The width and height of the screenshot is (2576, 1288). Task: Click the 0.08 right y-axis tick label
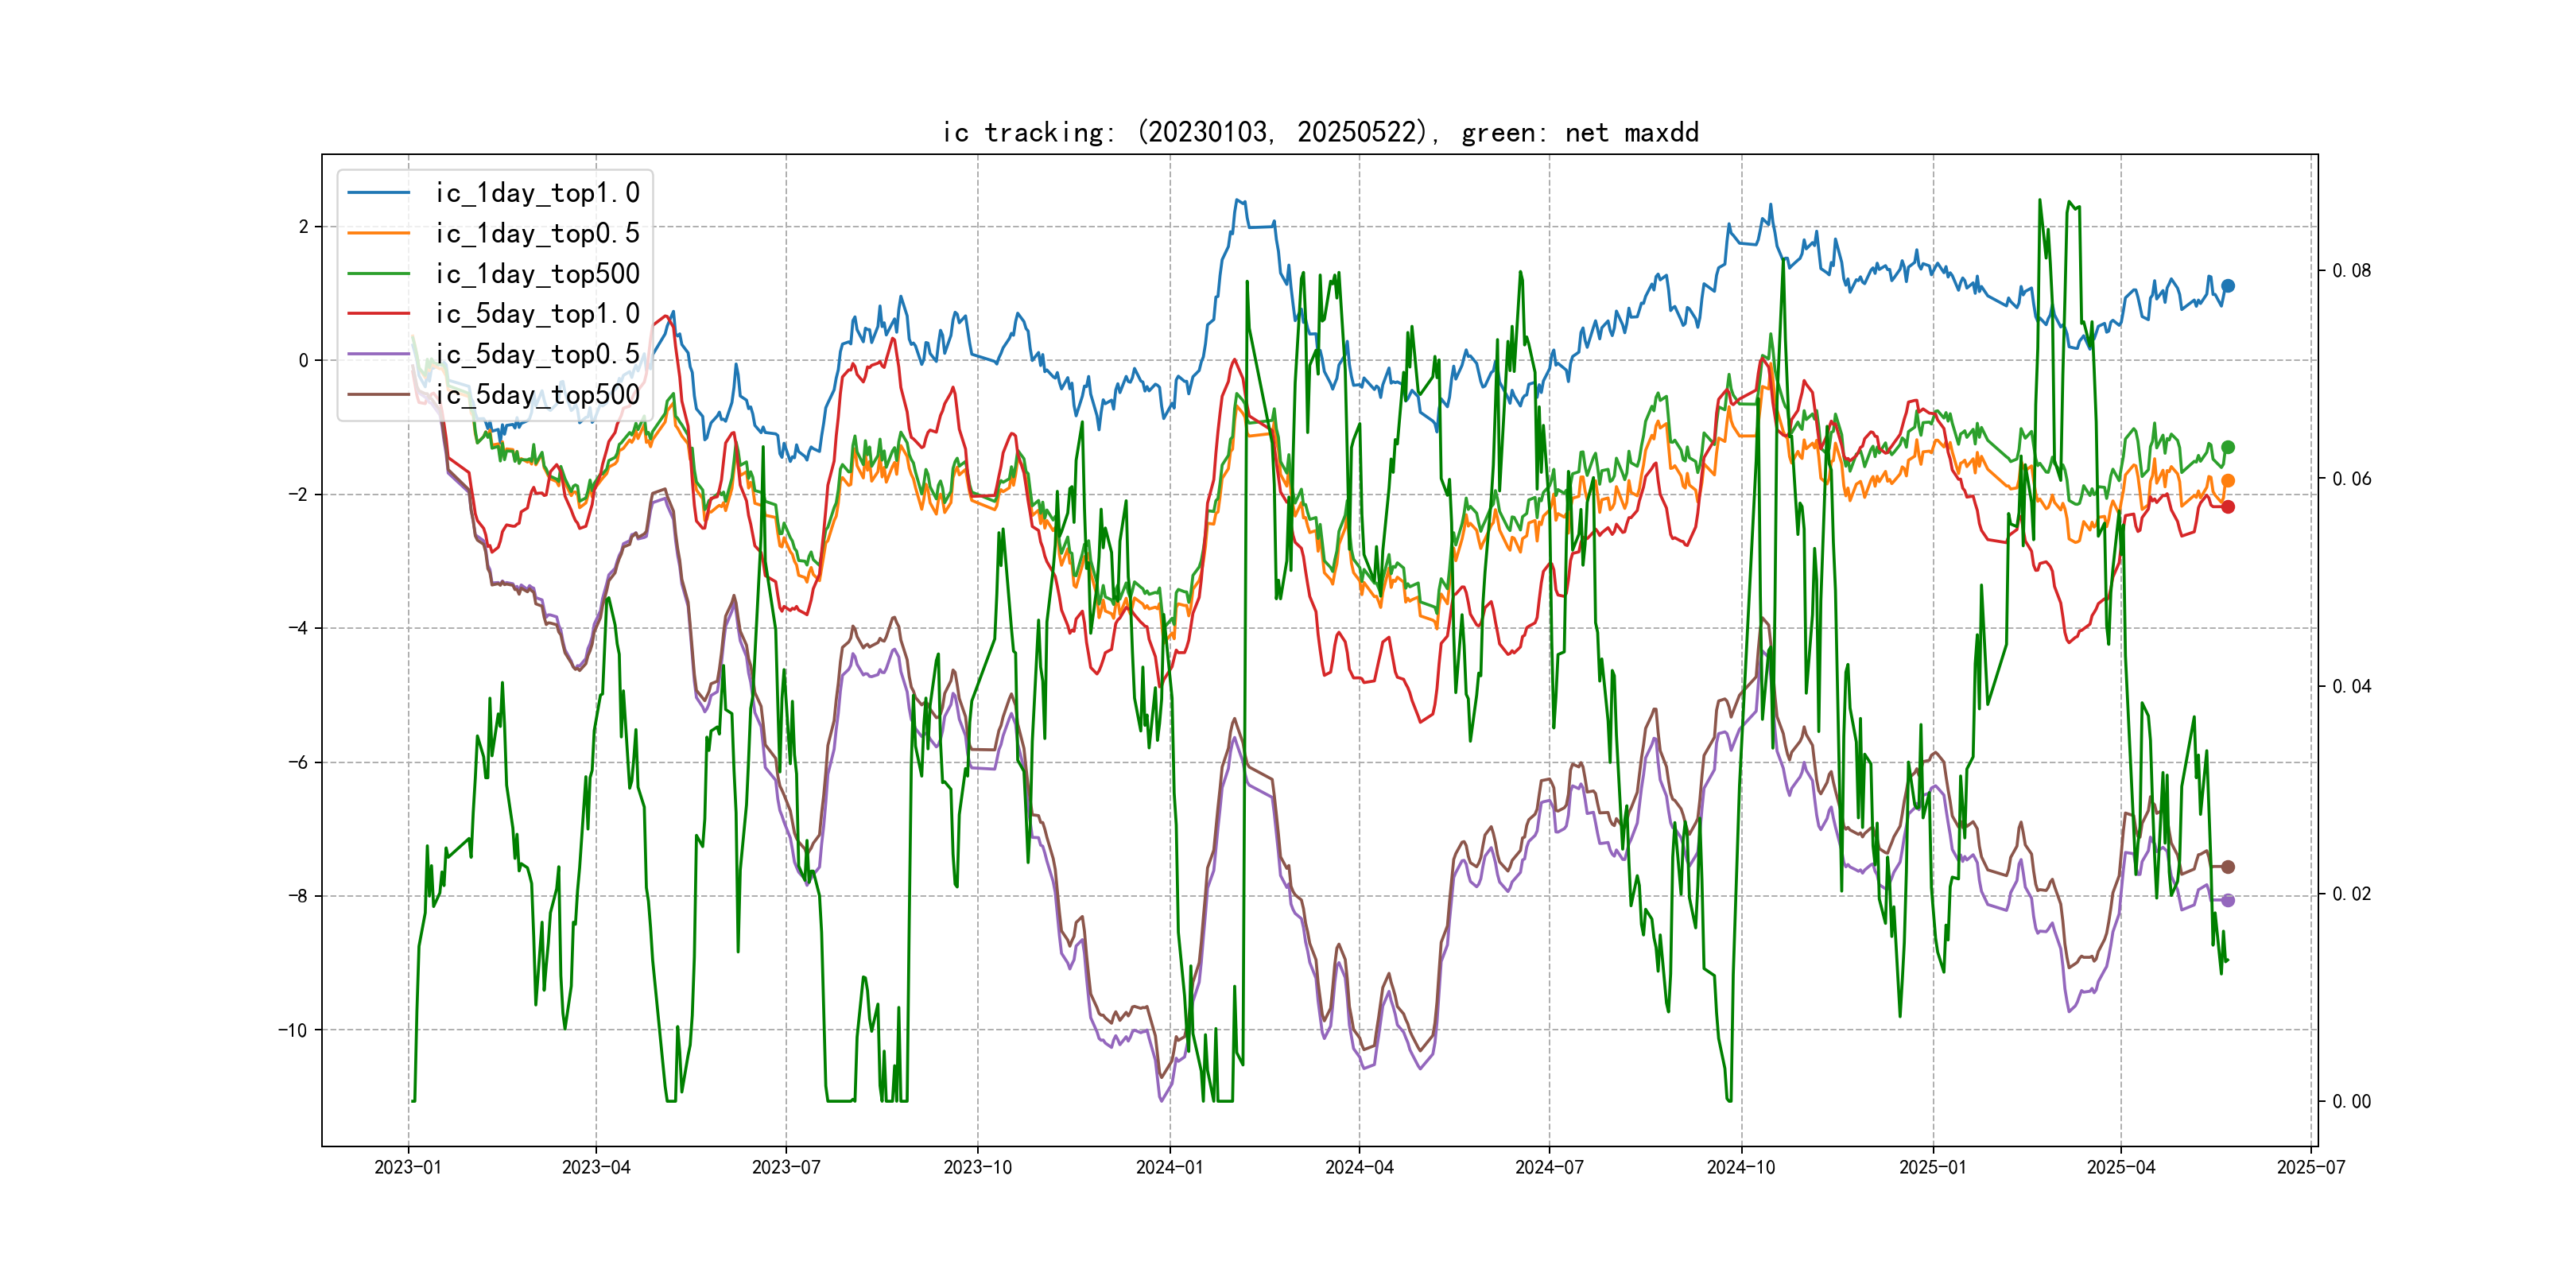coord(2351,271)
